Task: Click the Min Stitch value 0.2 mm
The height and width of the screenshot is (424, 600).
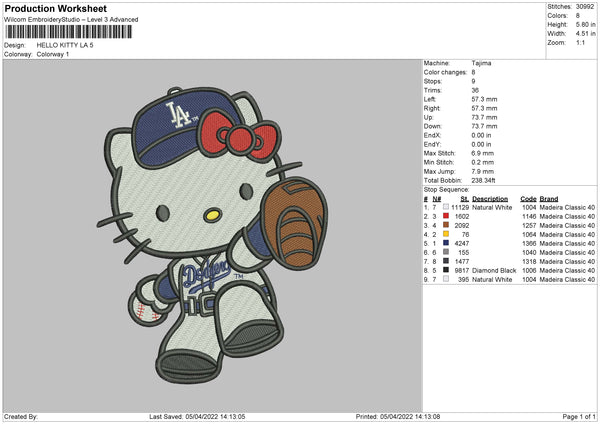Action: (483, 162)
